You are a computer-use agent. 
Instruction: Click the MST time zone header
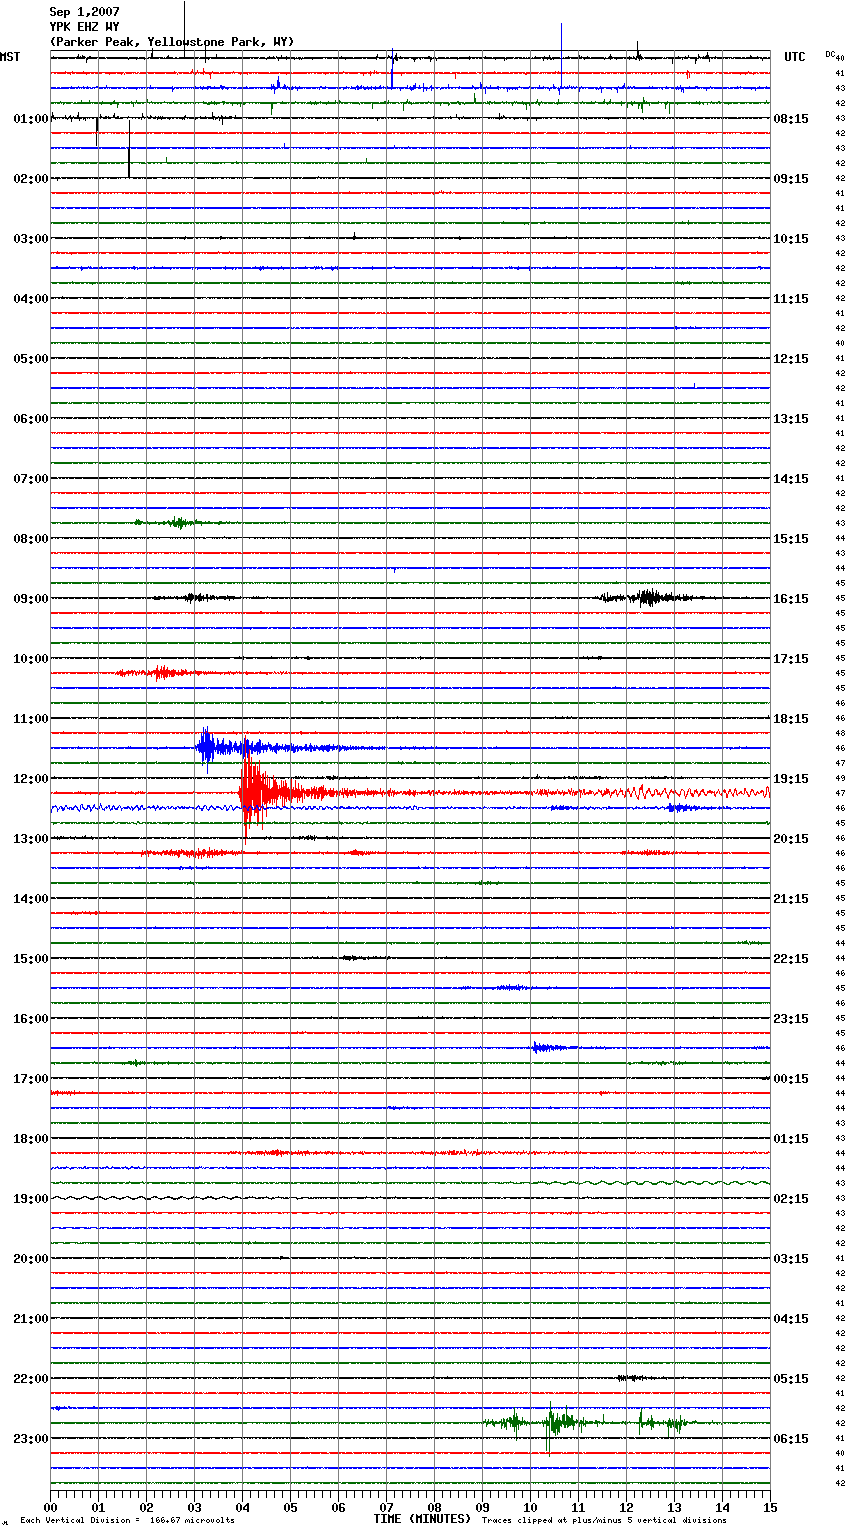(x=10, y=57)
